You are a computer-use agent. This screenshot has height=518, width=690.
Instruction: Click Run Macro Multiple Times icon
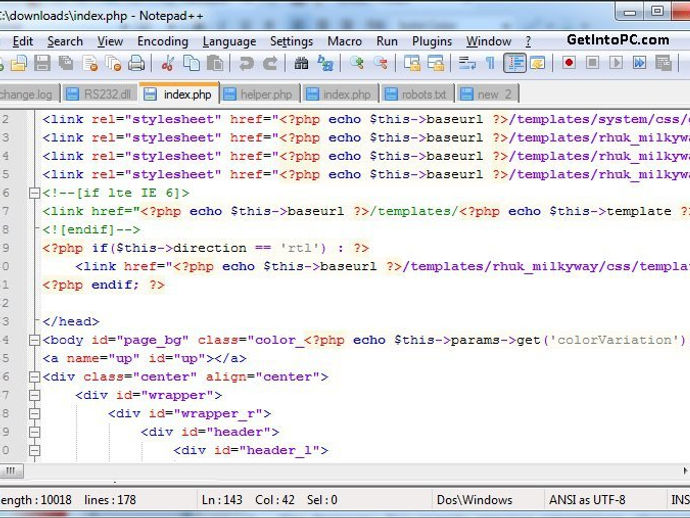pos(639,63)
